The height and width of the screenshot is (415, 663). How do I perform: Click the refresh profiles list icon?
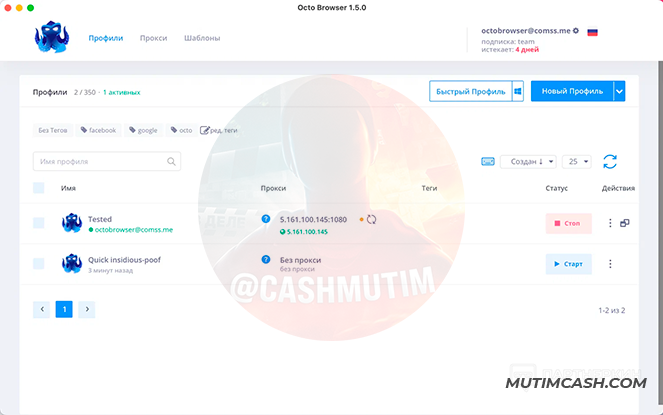click(x=610, y=161)
